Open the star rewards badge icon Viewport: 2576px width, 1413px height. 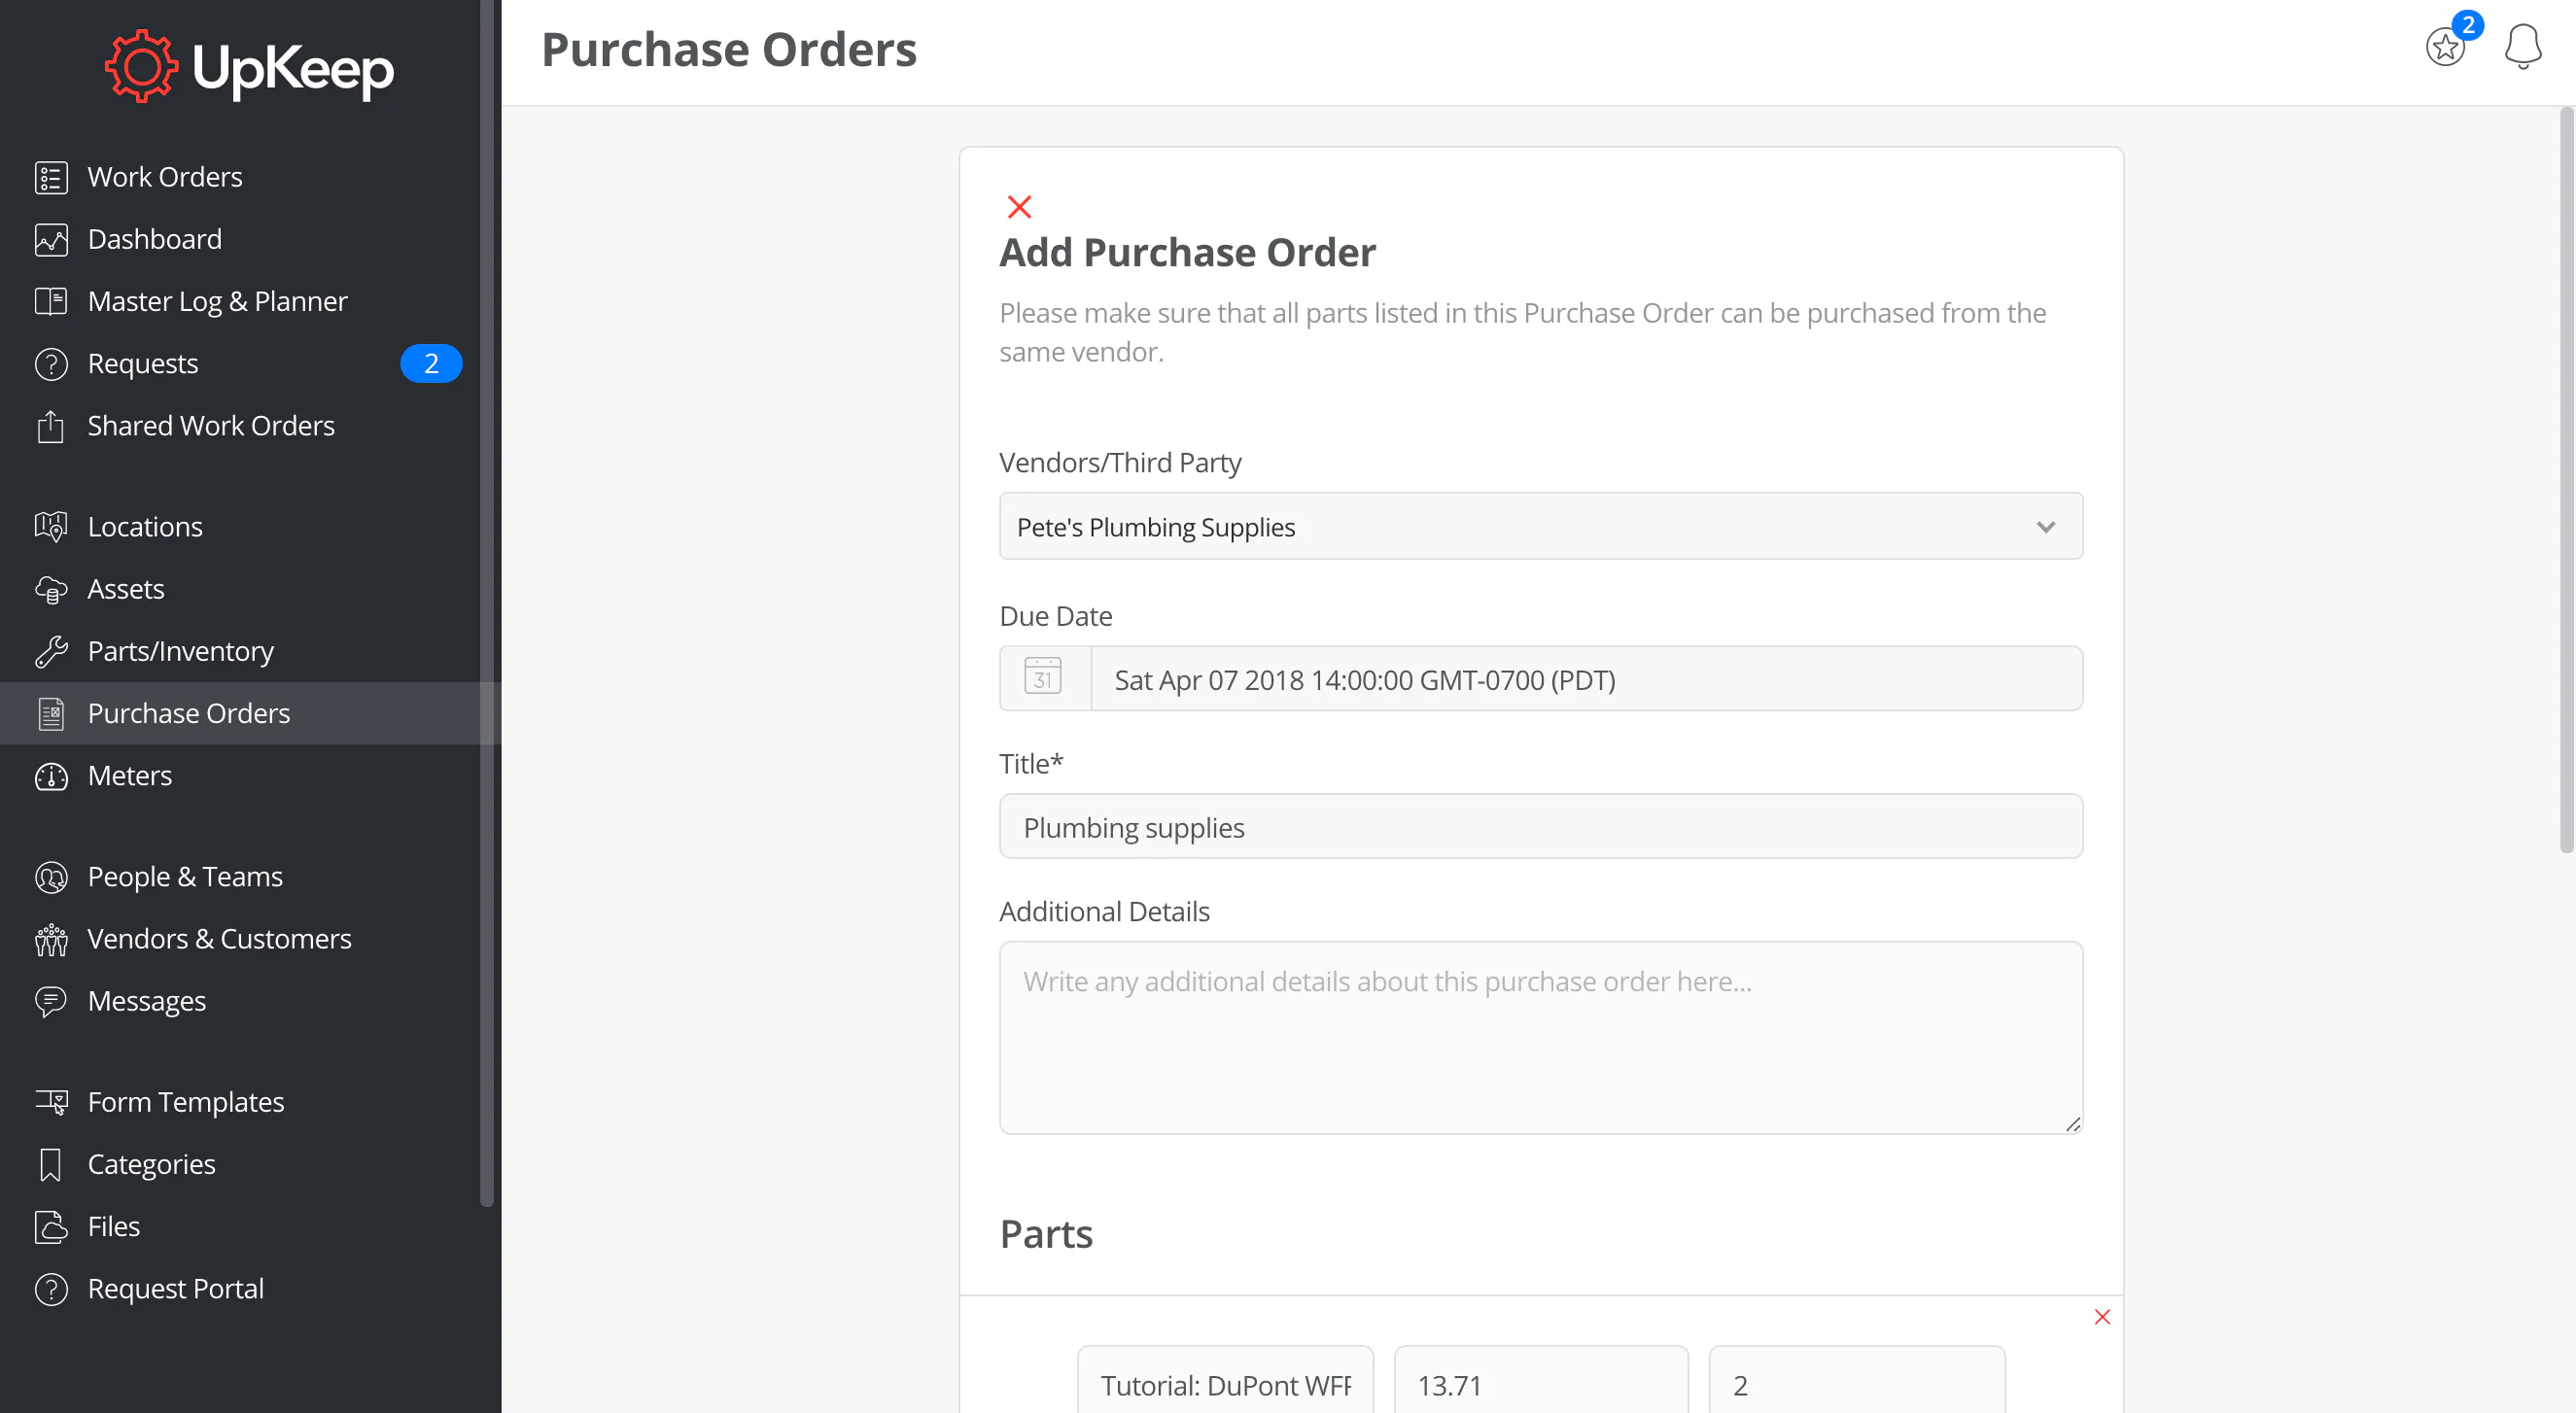2446,46
